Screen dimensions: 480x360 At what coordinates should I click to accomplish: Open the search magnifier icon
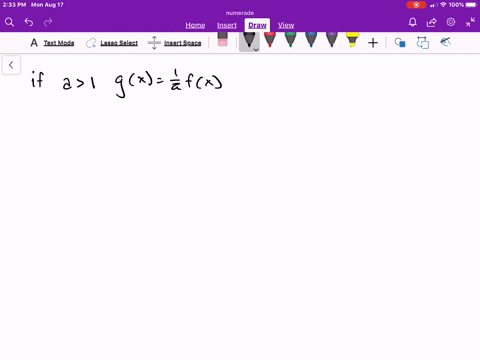pos(9,22)
